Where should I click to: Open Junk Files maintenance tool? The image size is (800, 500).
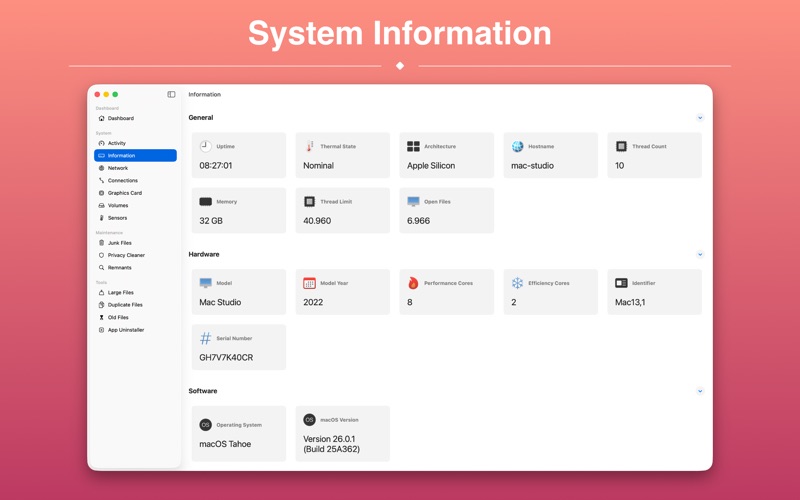[135, 243]
